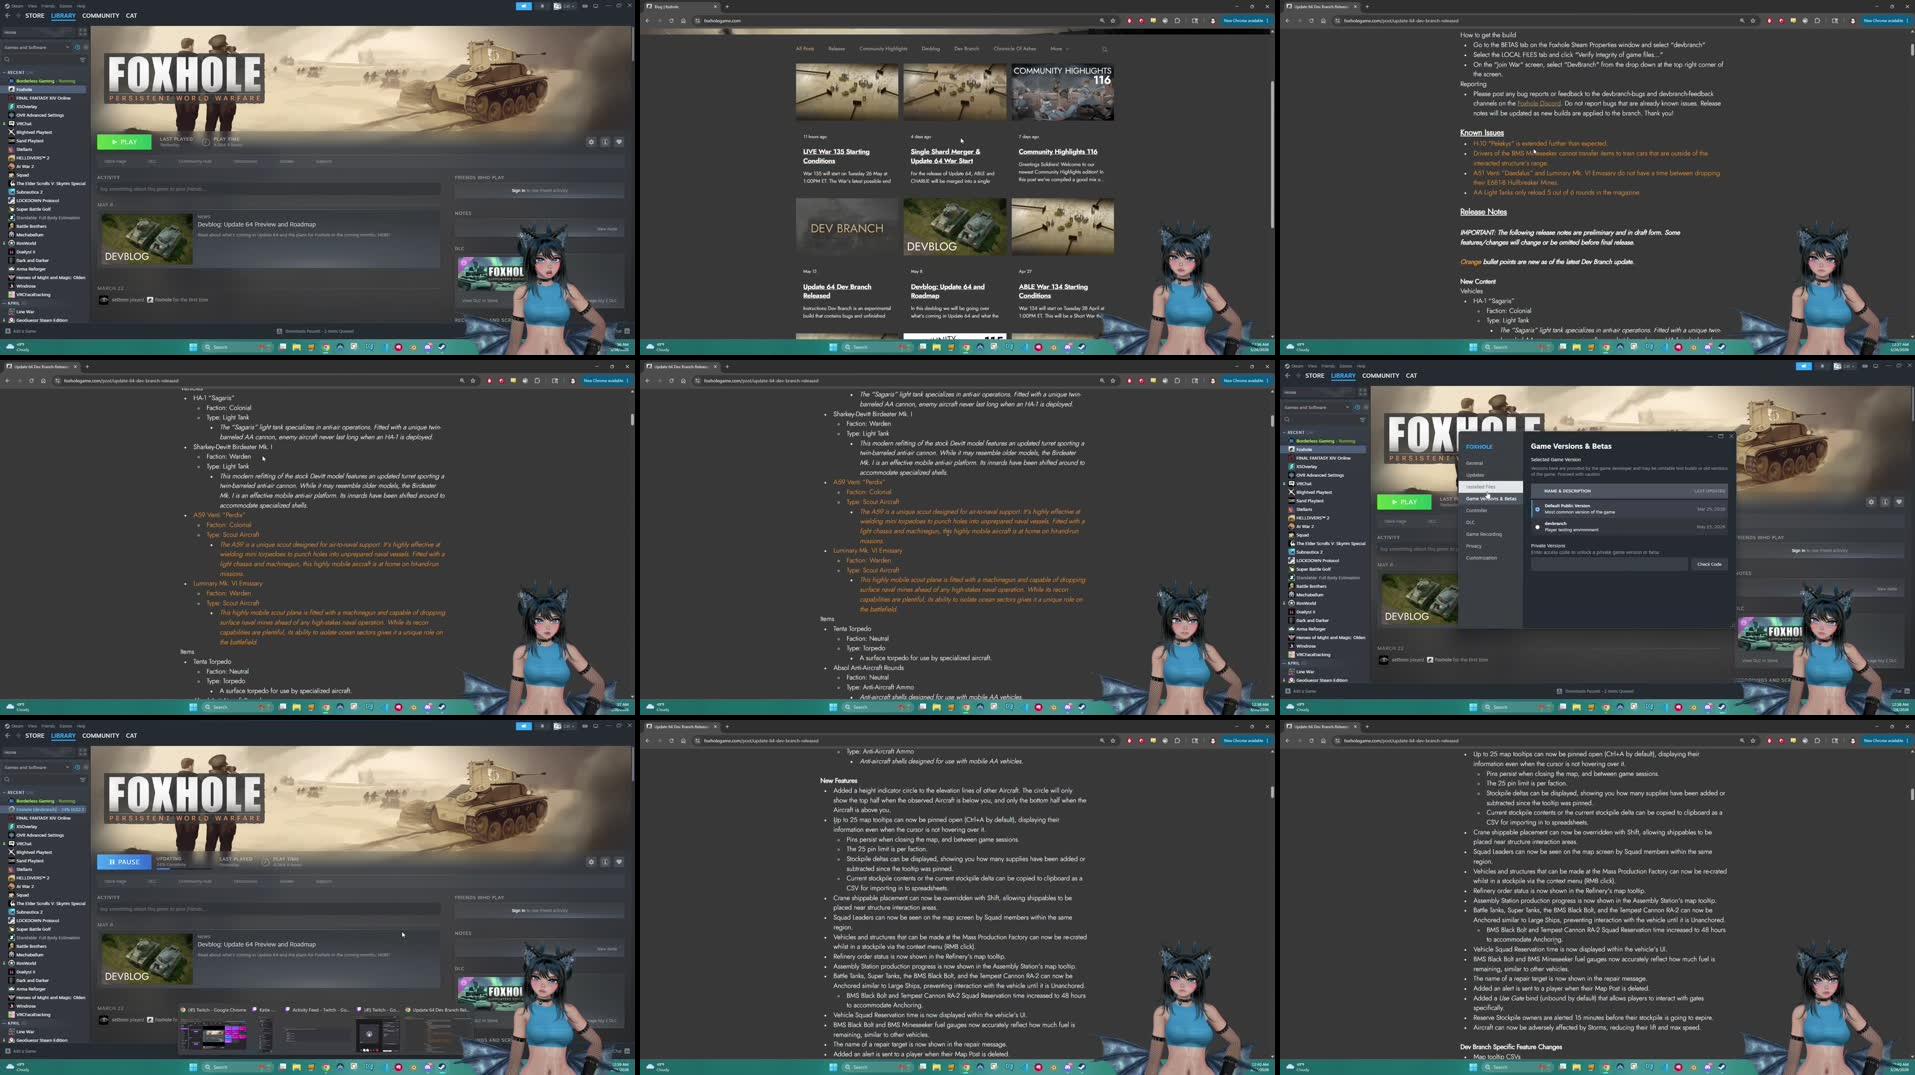Image resolution: width=1915 pixels, height=1075 pixels.
Task: Toggle recent-activity clock filter in PAUSE Steam sidebar
Action: pos(77,767)
